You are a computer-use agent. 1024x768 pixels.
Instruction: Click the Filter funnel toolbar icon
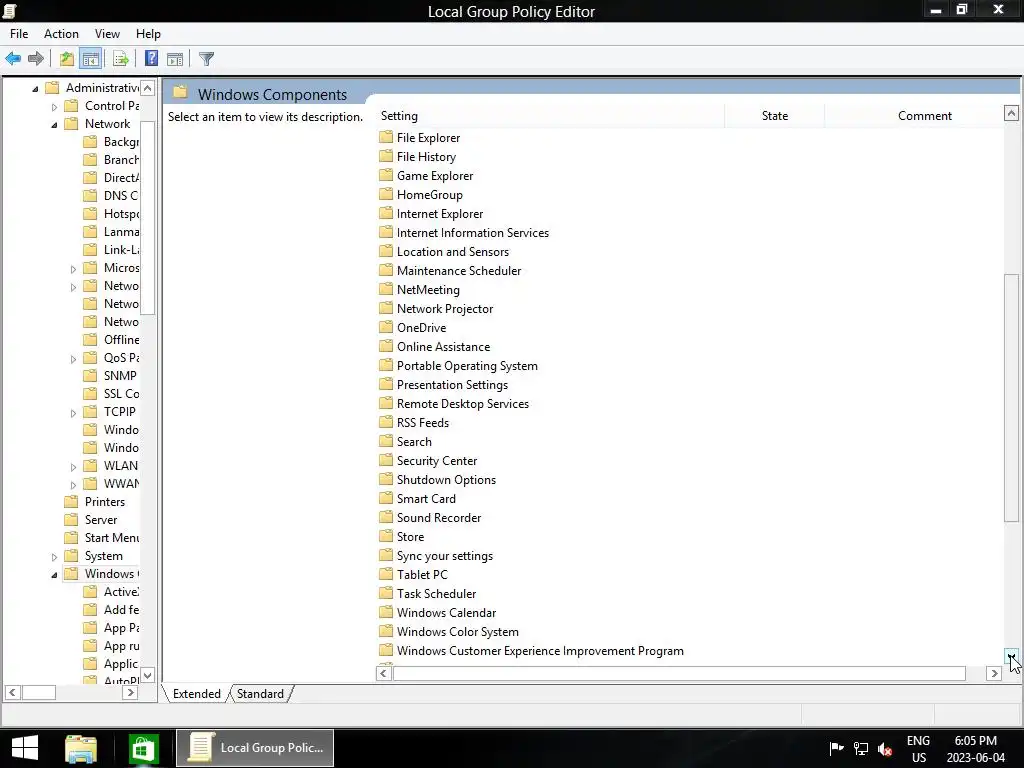coord(206,59)
